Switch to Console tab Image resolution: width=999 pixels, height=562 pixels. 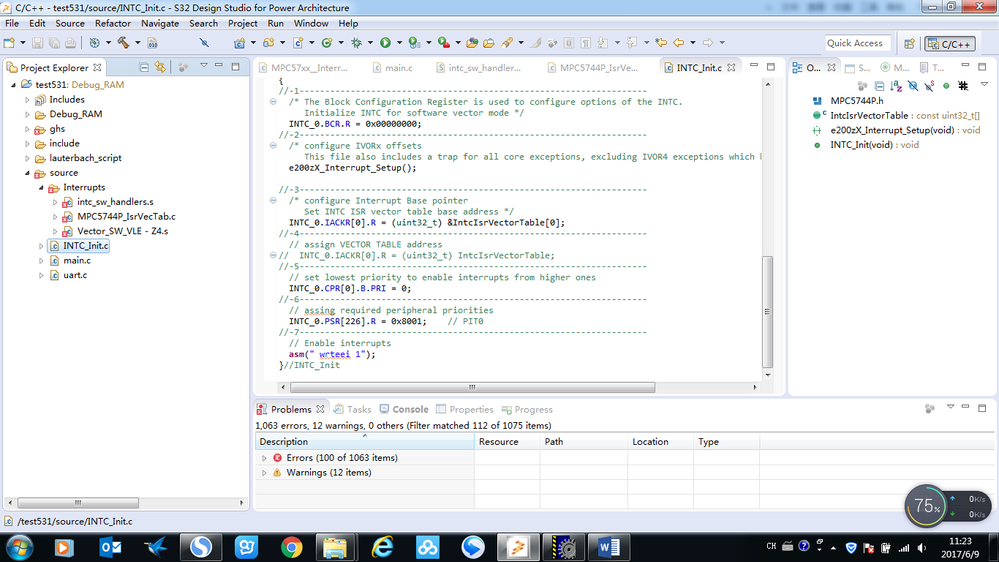(x=404, y=409)
